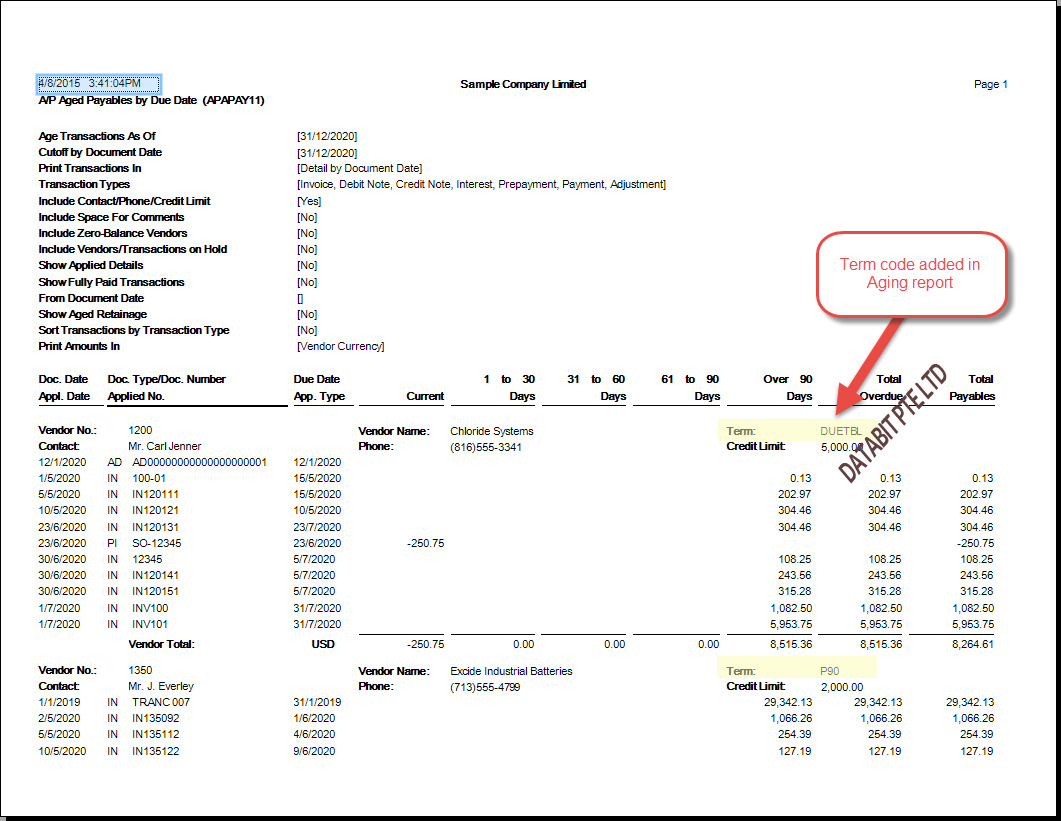Click the phone number (816)555-3341
Viewport: 1061px width, 821px height.
click(x=486, y=447)
